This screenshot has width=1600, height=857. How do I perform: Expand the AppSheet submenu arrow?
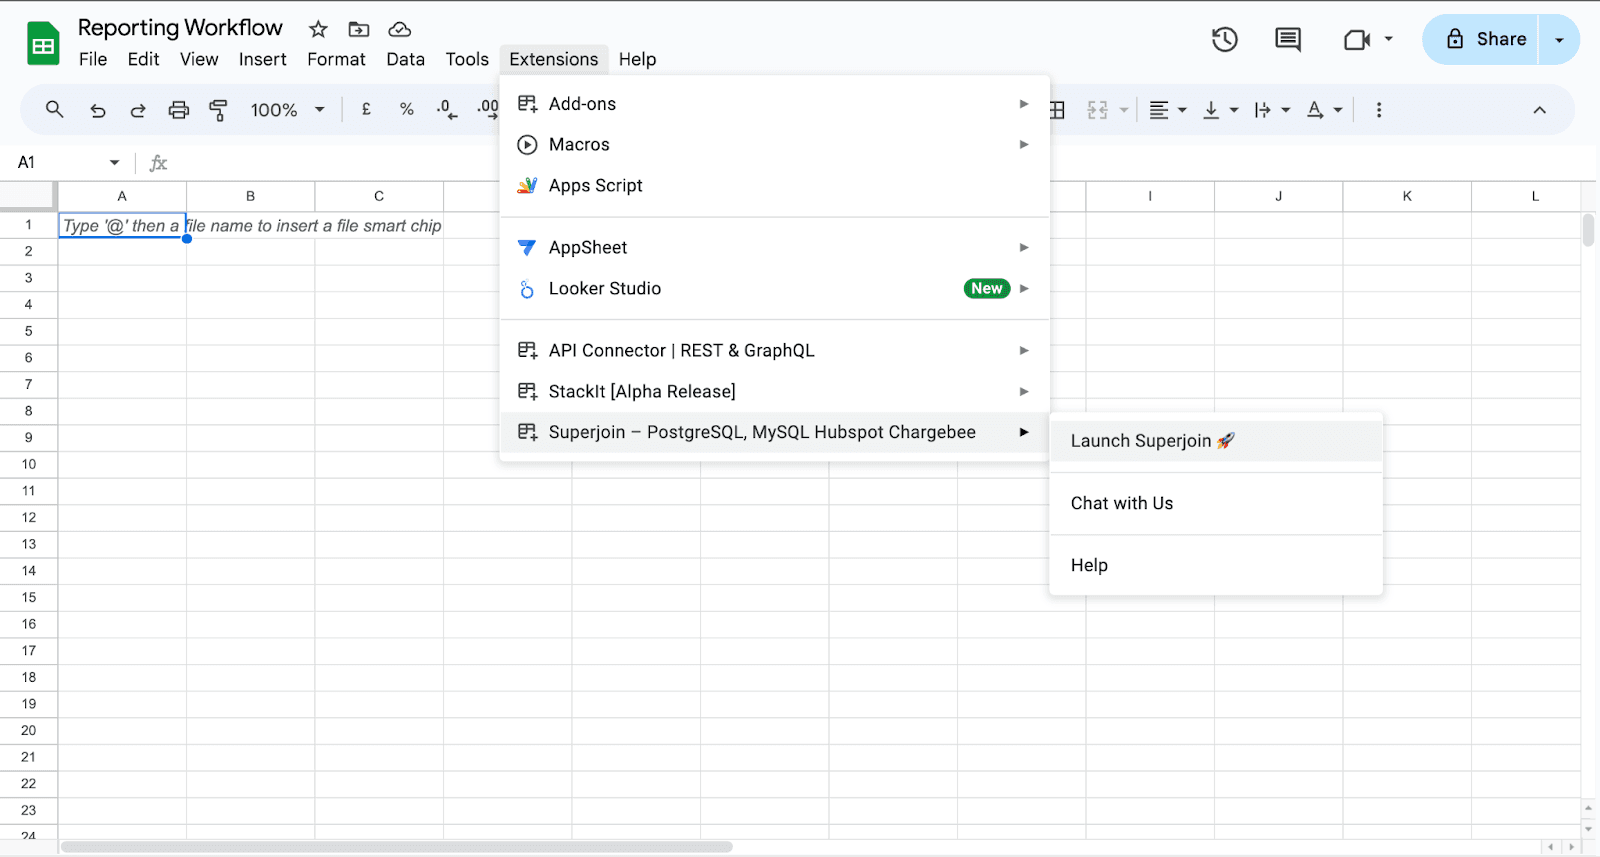pos(1024,247)
